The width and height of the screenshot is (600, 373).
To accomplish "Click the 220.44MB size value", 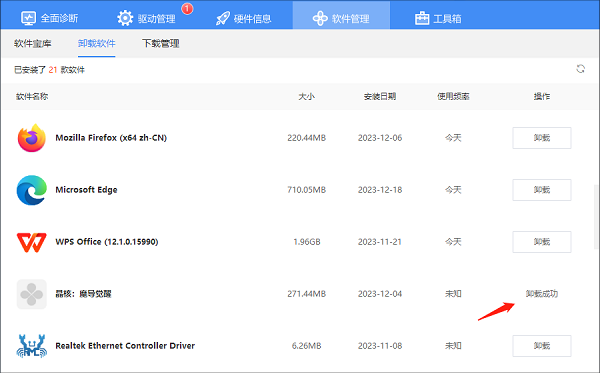I will (307, 138).
